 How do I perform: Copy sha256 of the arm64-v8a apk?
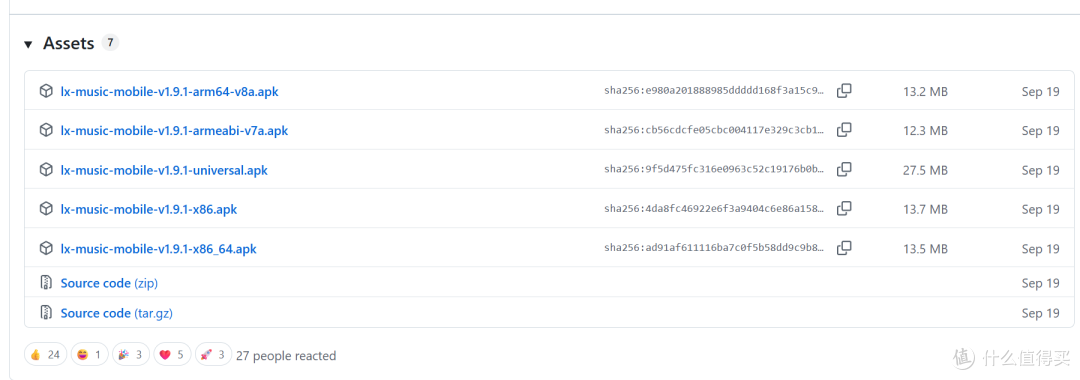(x=844, y=91)
